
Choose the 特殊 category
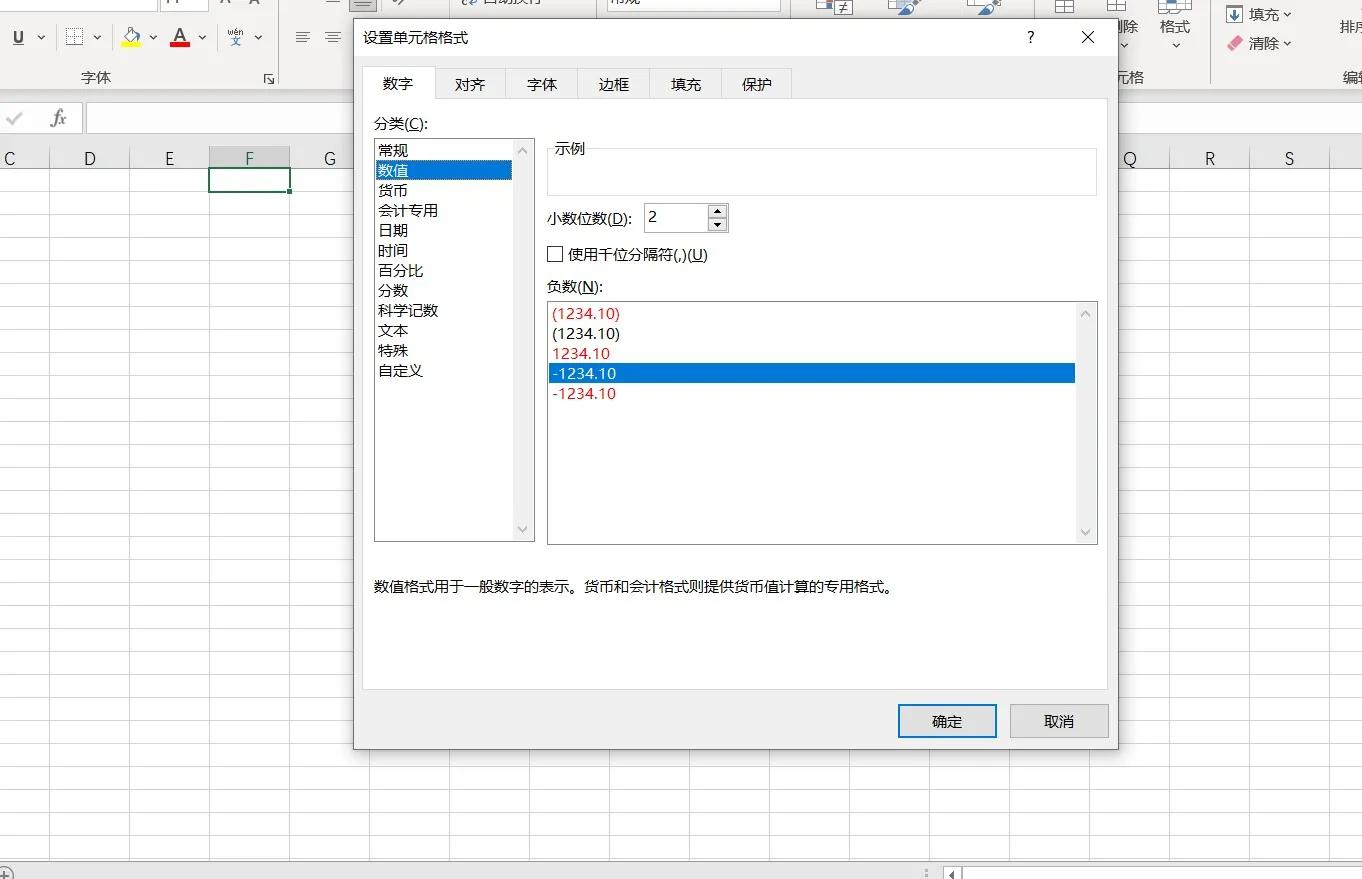(444, 351)
